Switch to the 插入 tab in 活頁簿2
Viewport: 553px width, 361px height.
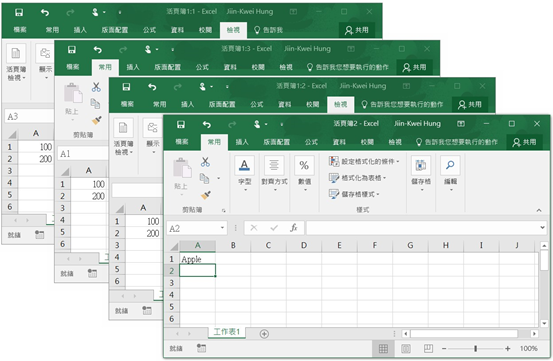click(x=242, y=142)
